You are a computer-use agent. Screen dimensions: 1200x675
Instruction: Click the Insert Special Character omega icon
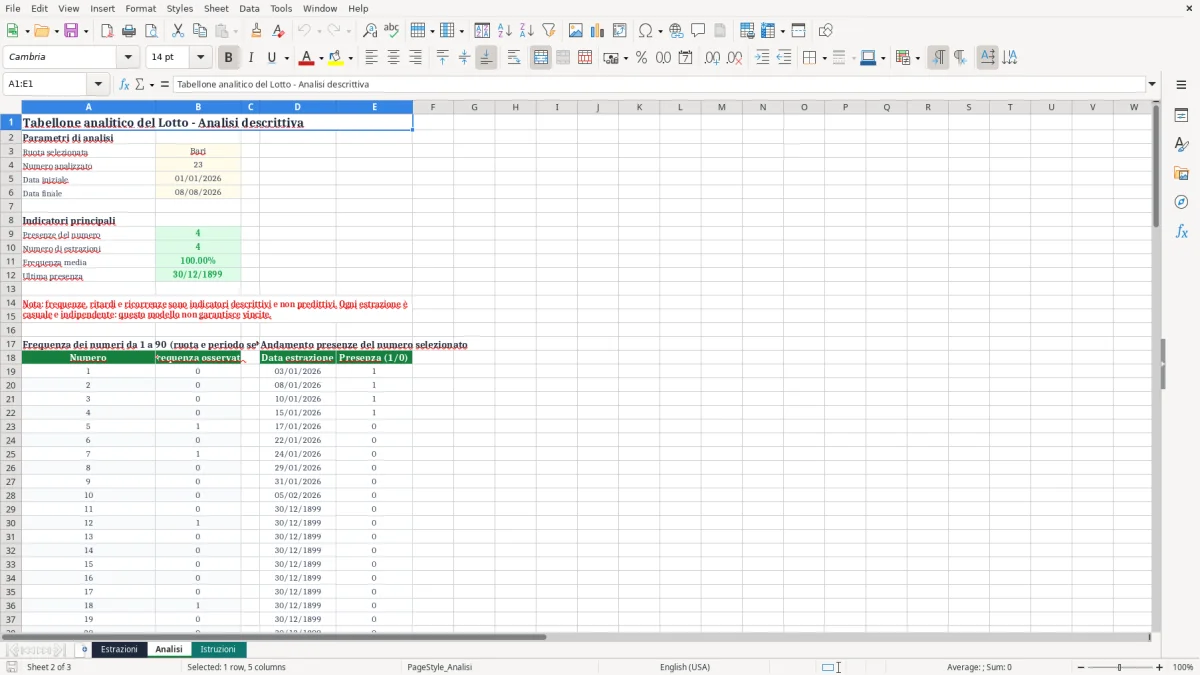pyautogui.click(x=645, y=31)
